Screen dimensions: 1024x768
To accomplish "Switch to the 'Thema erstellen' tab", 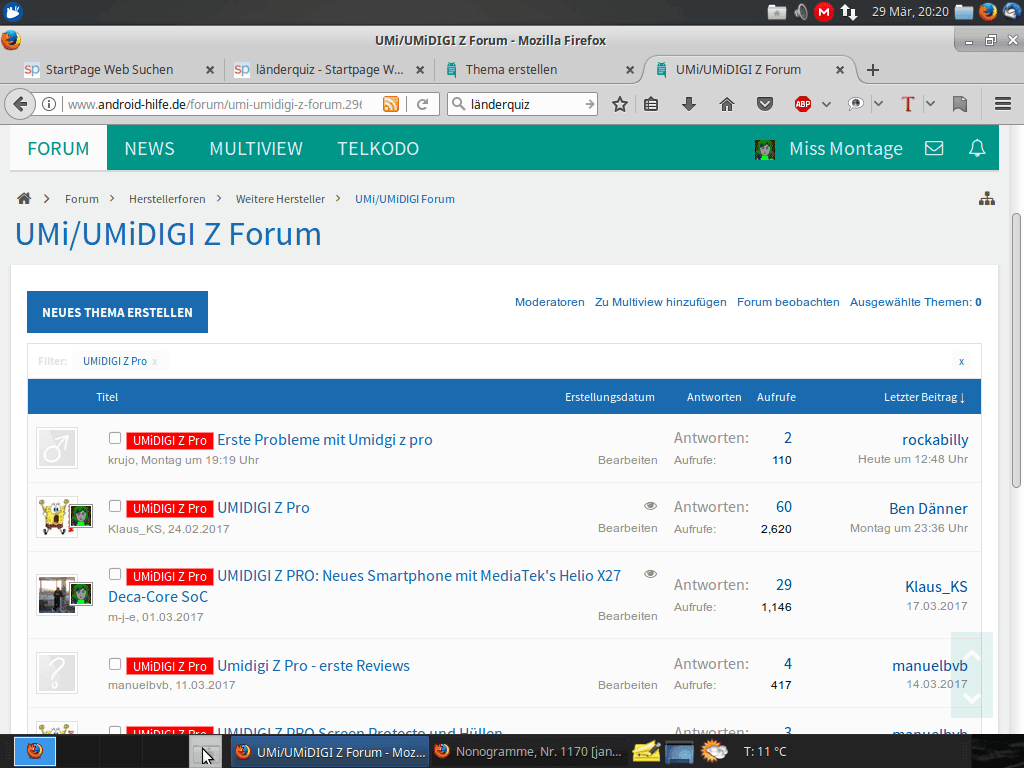I will pos(511,70).
